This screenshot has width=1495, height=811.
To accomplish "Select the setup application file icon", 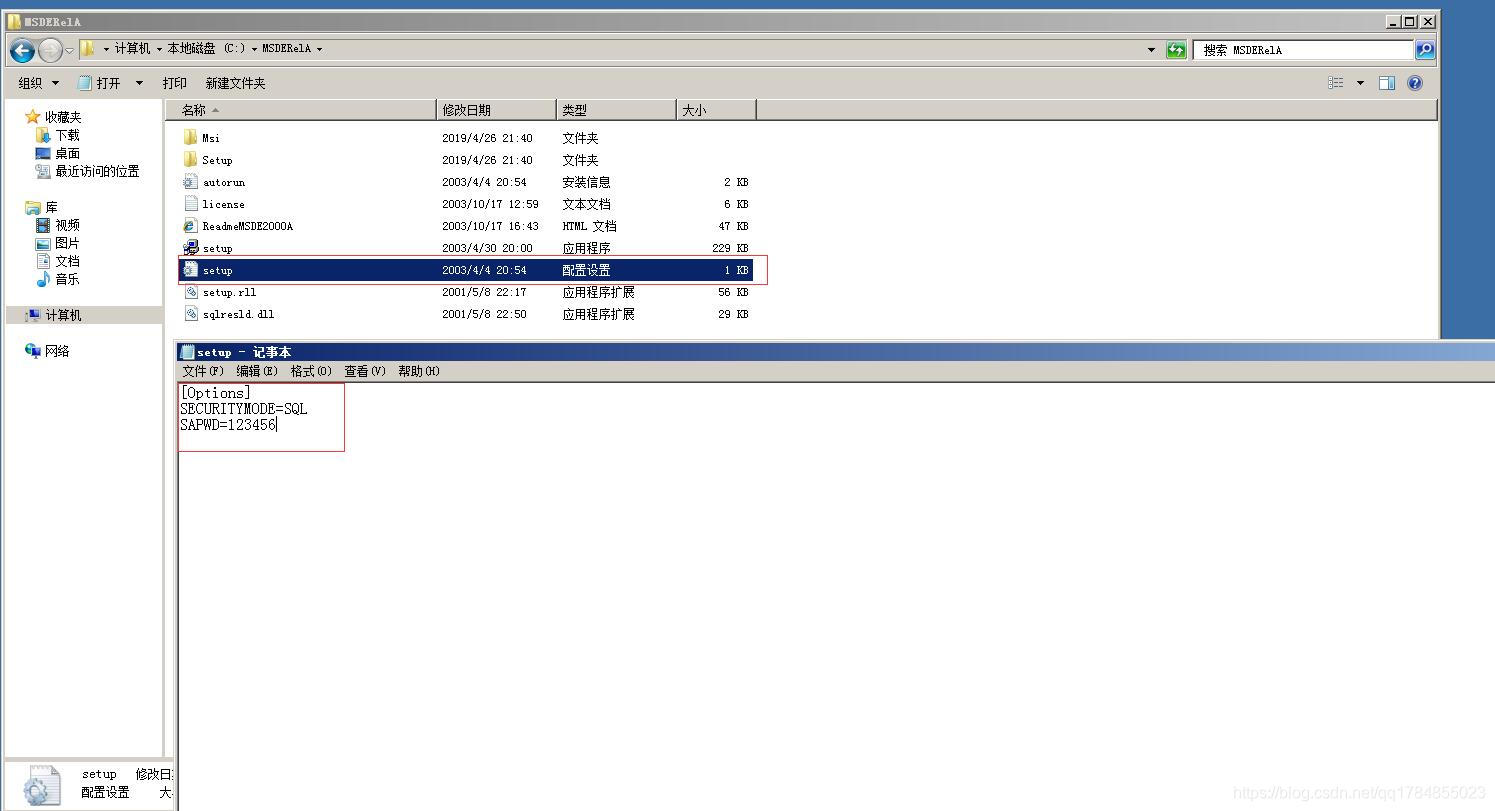I will (x=190, y=248).
